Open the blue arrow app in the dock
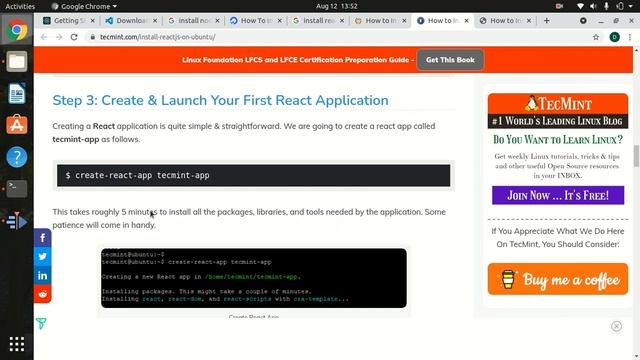 coord(17,221)
